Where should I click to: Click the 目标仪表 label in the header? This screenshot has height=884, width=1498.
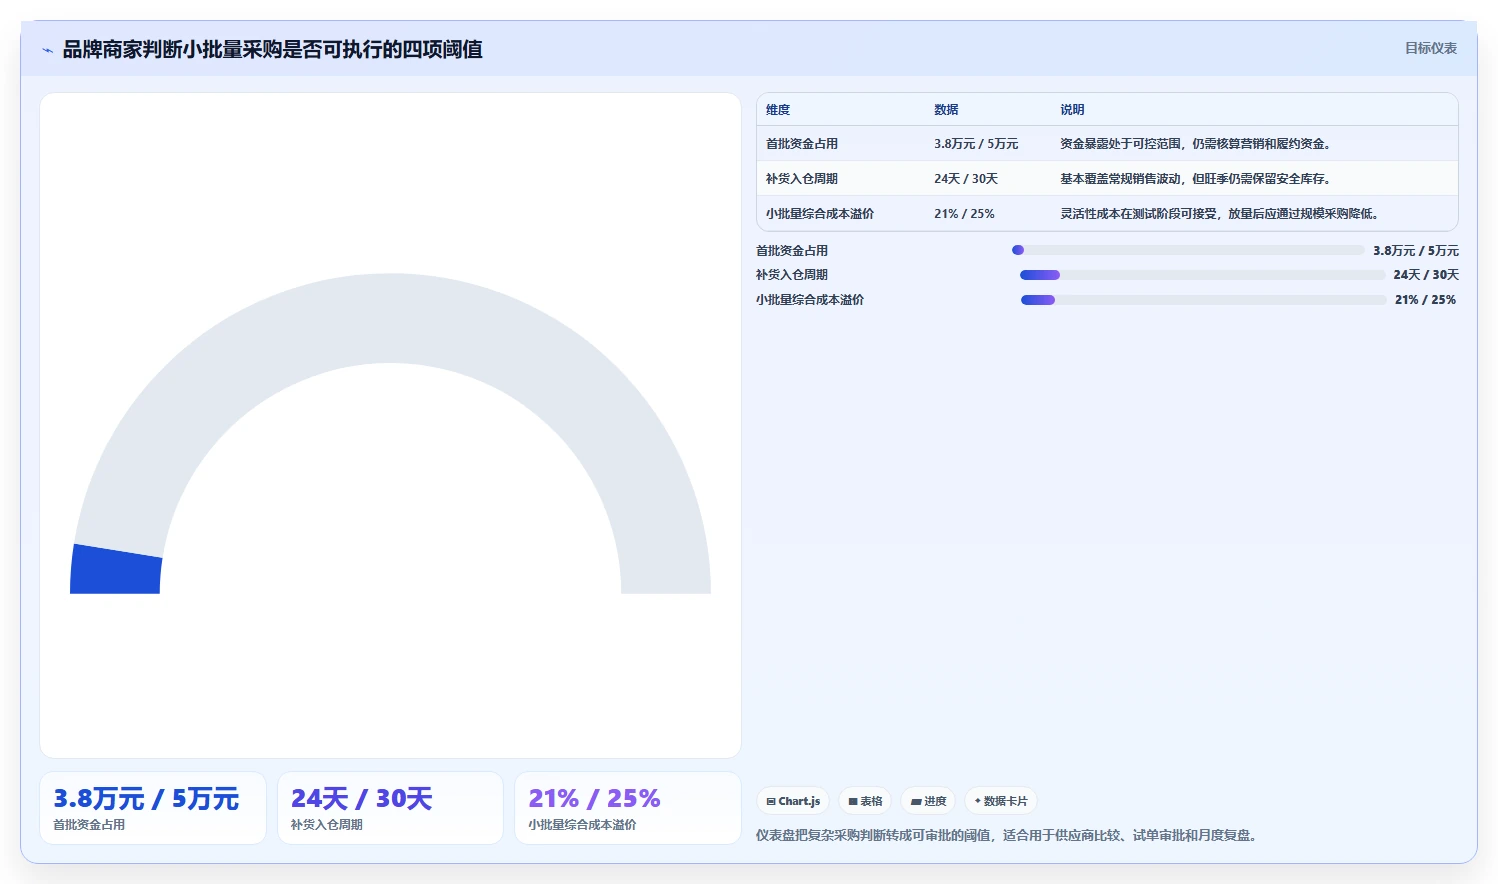(1430, 48)
